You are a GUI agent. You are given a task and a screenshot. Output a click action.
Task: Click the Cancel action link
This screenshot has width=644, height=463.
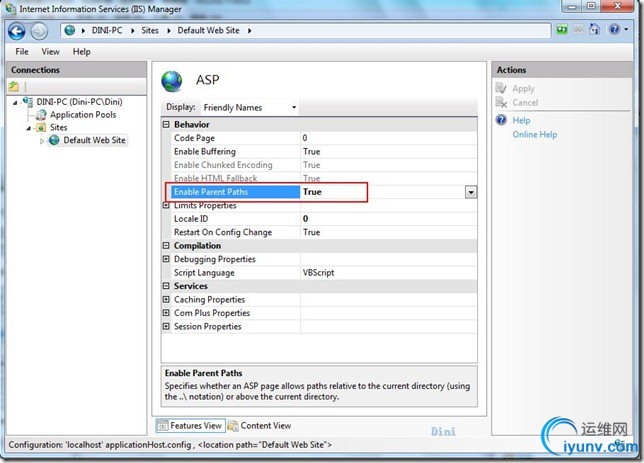tap(525, 102)
